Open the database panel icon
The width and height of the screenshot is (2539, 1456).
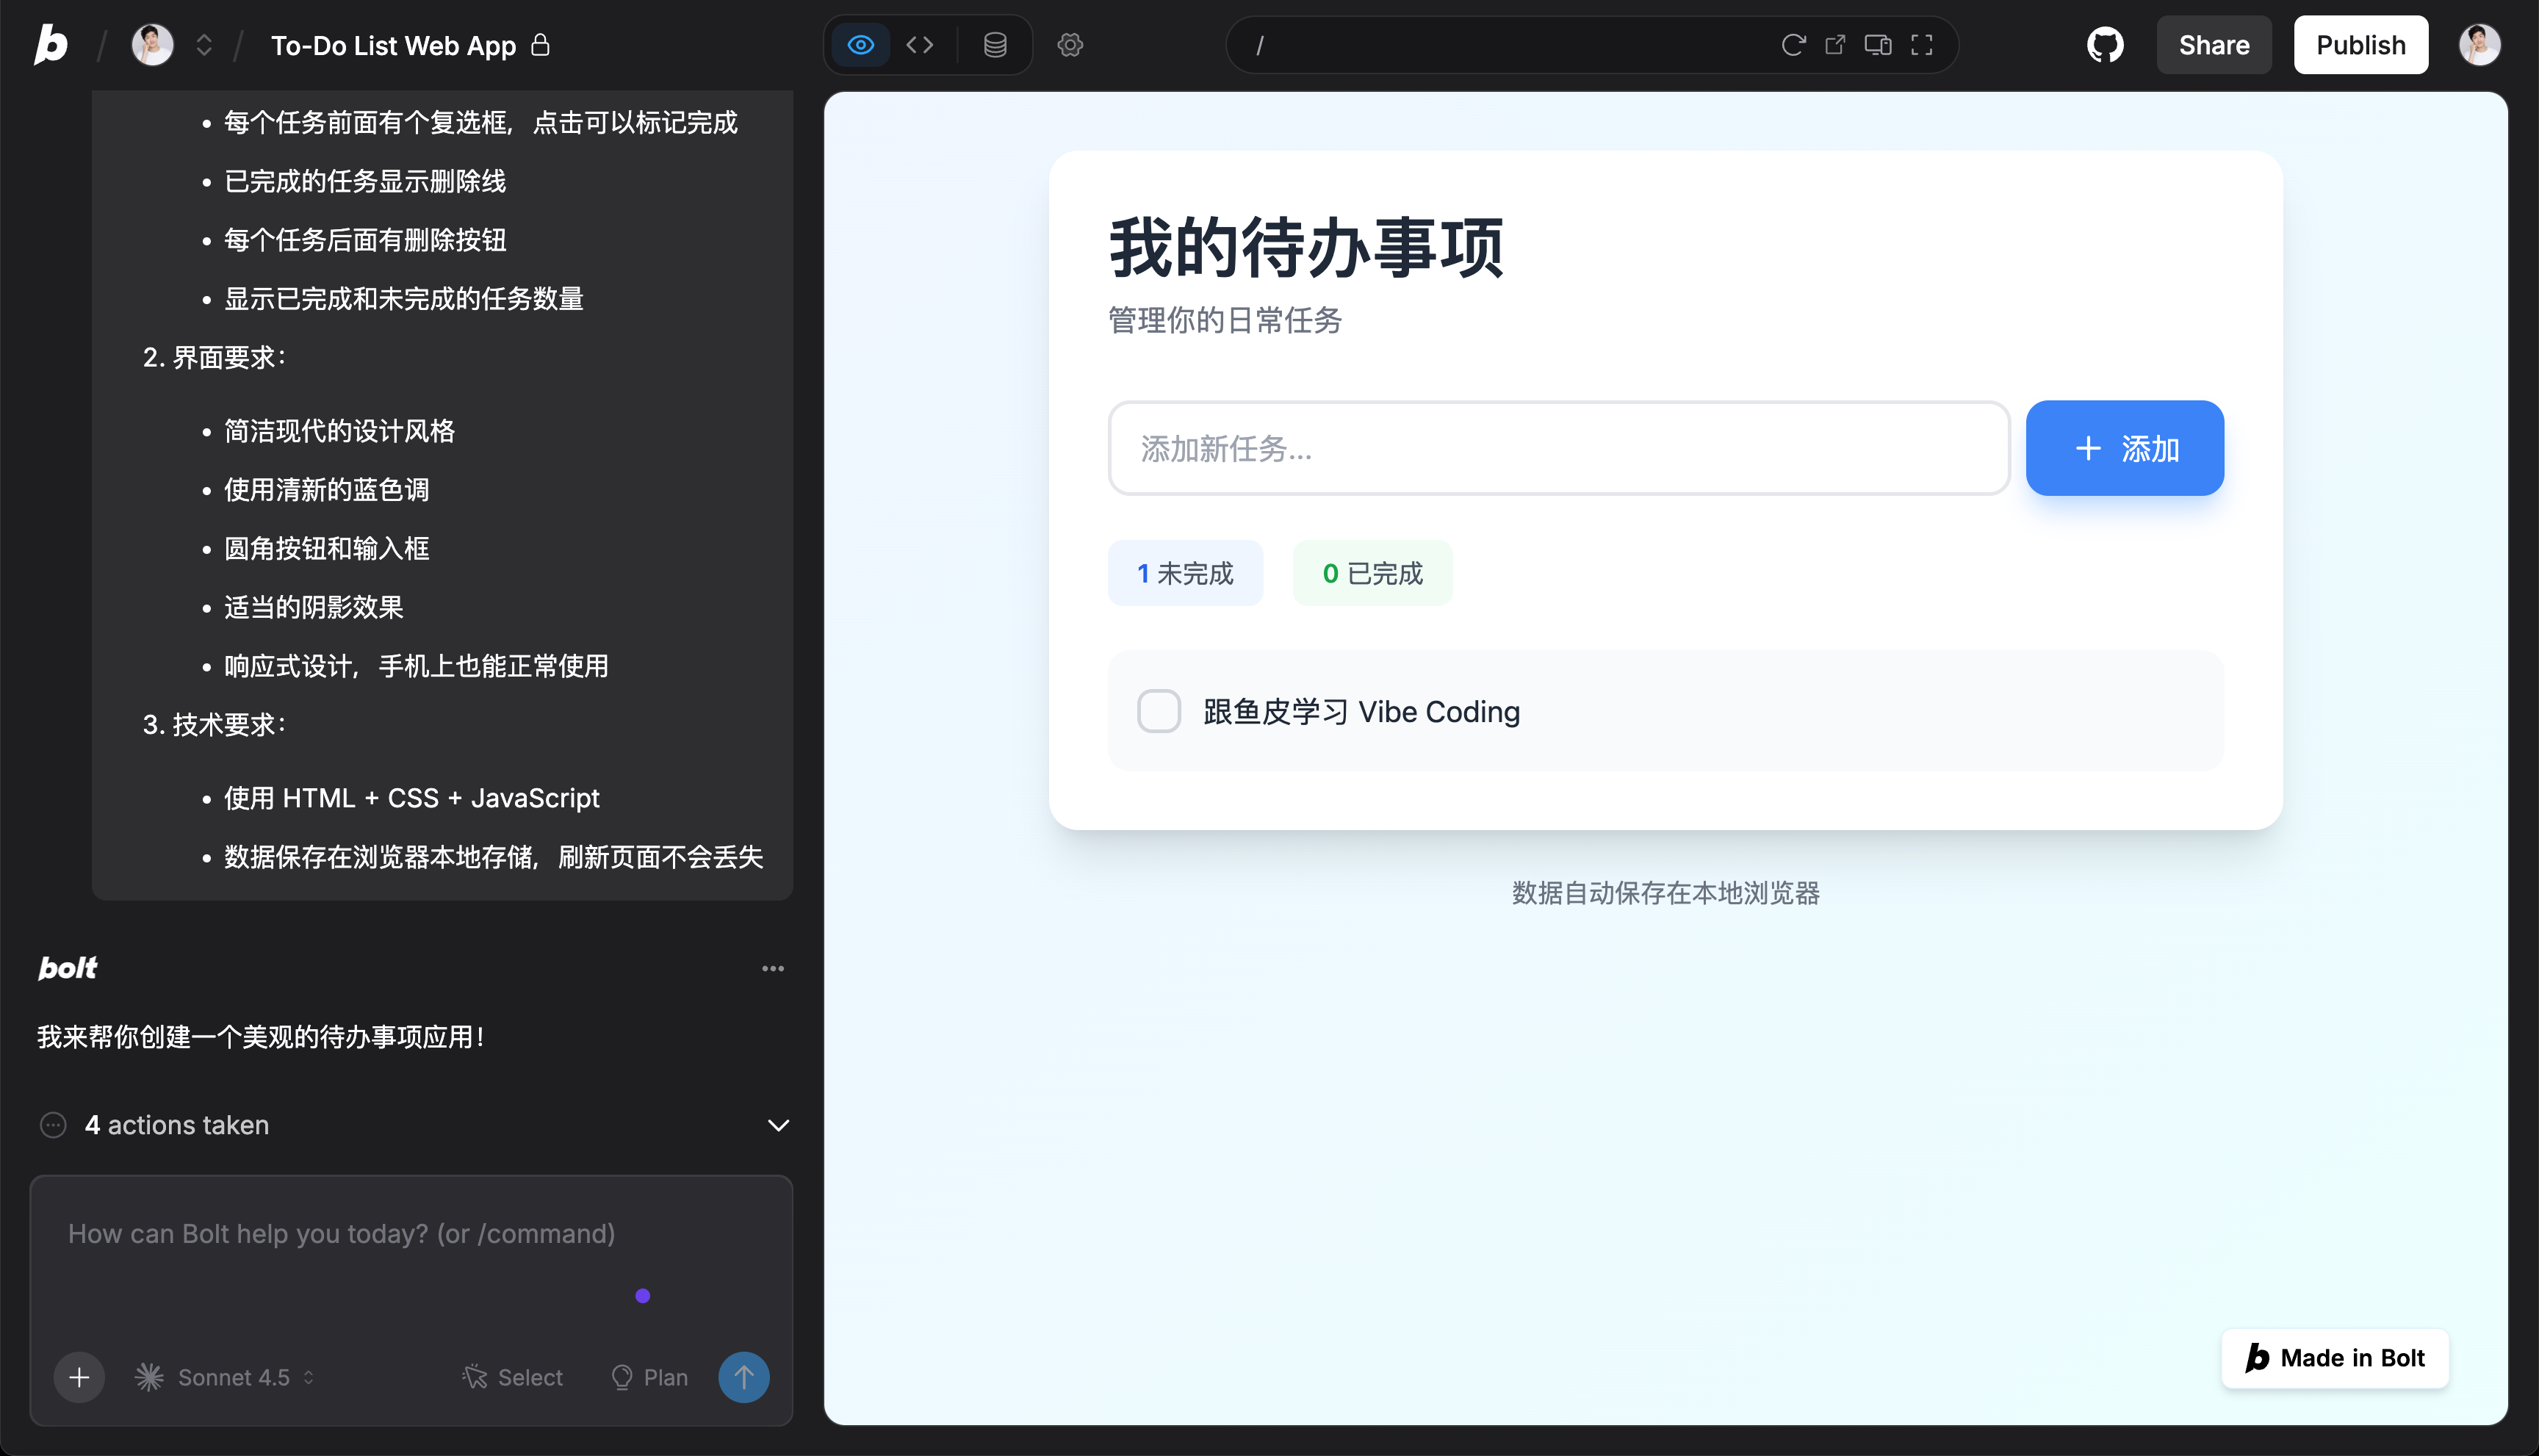994,45
